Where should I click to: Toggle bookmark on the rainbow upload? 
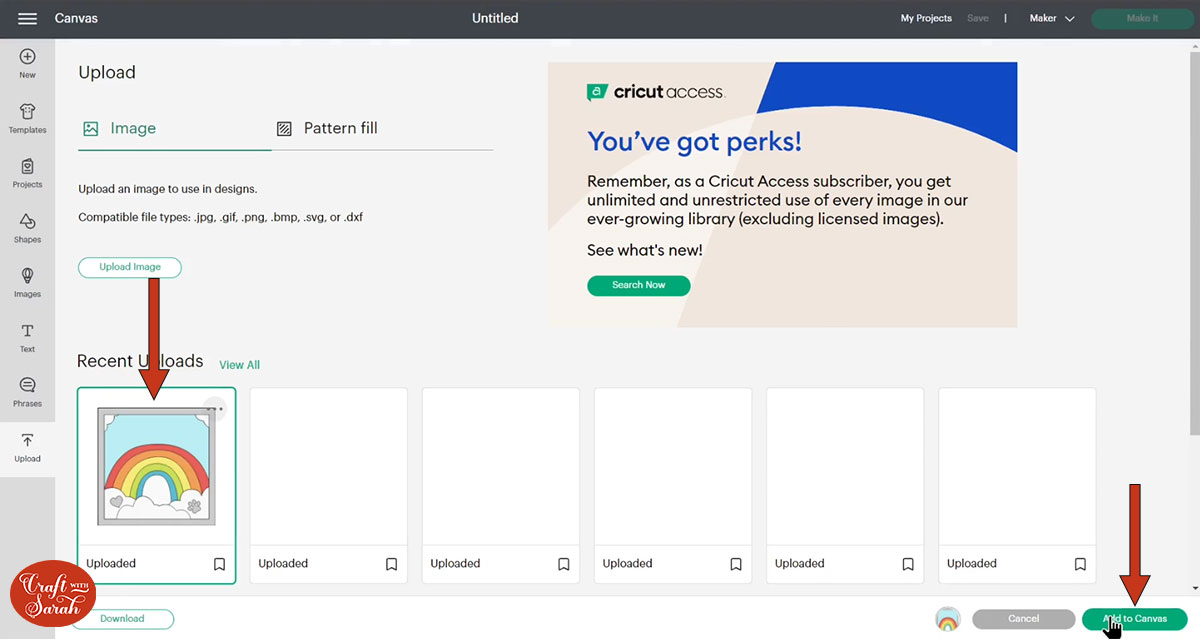(x=220, y=564)
